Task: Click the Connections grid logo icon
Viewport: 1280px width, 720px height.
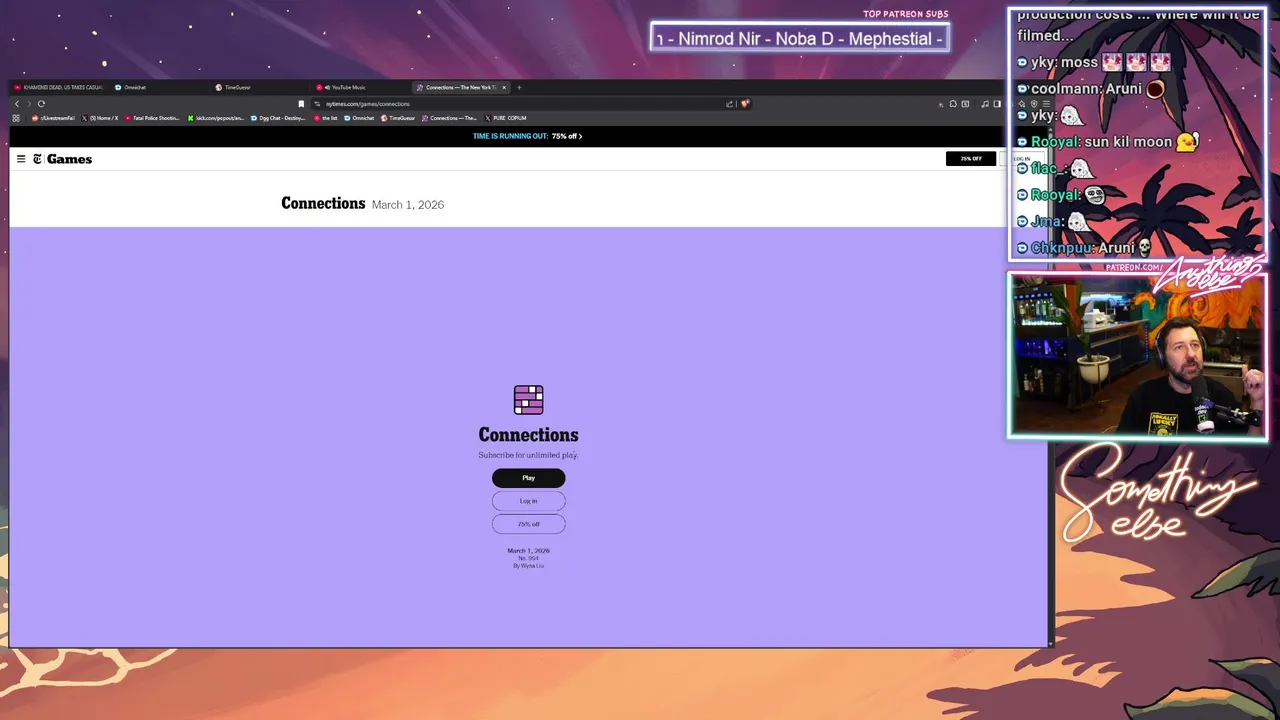Action: [528, 400]
